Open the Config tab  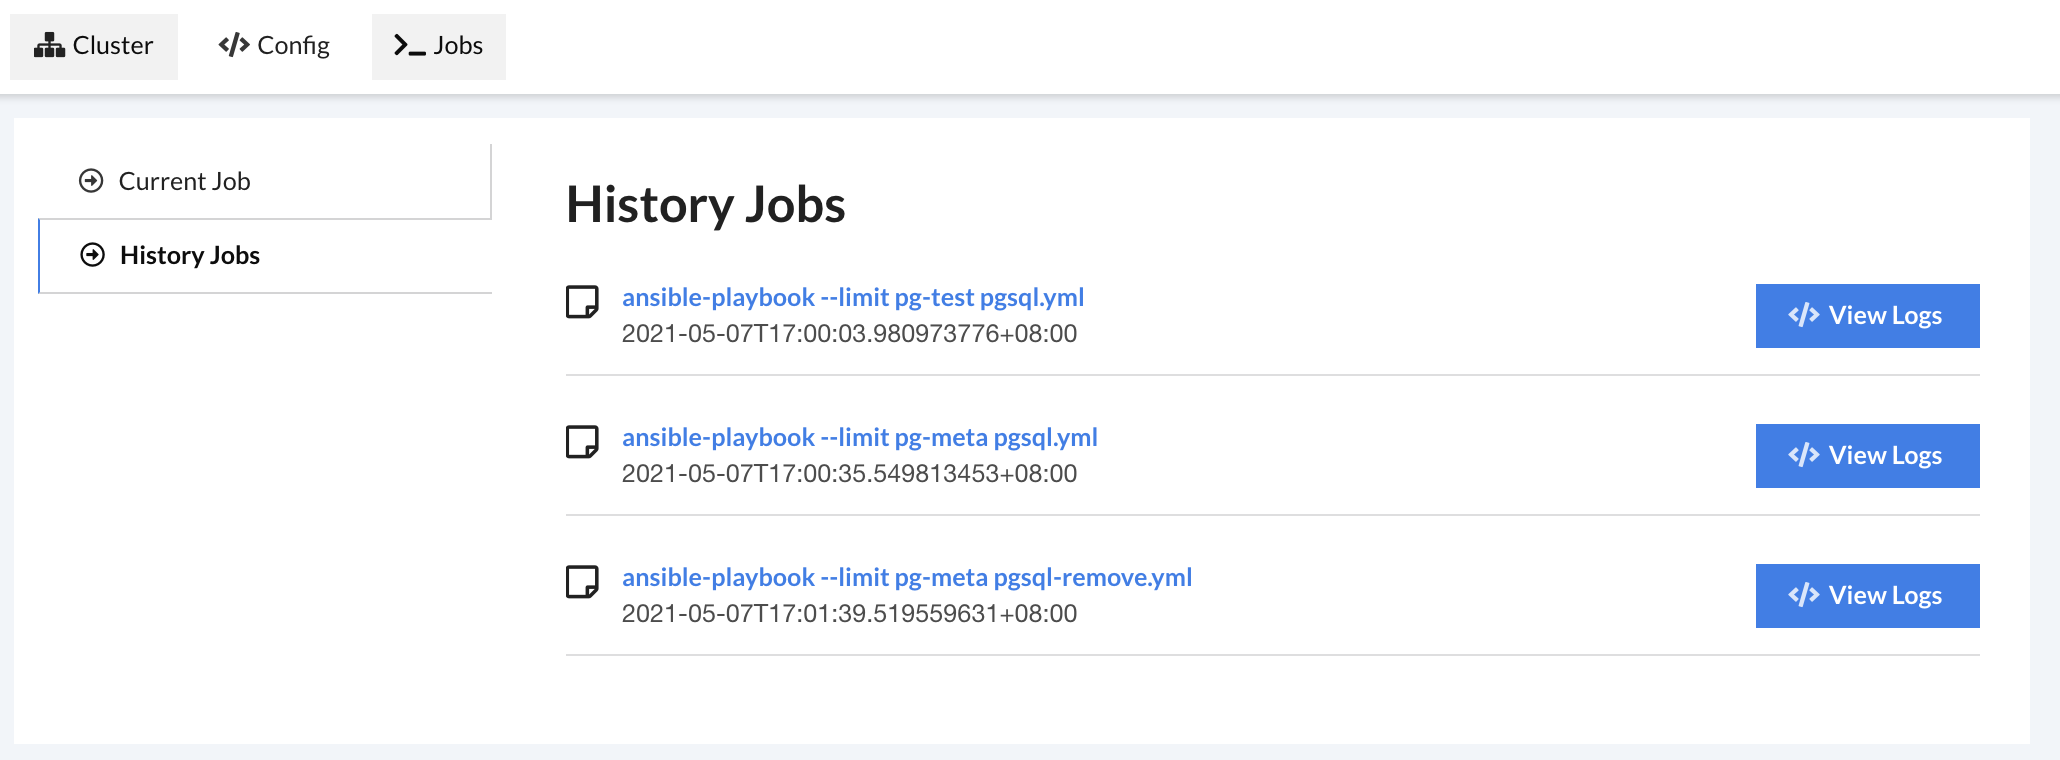(274, 46)
